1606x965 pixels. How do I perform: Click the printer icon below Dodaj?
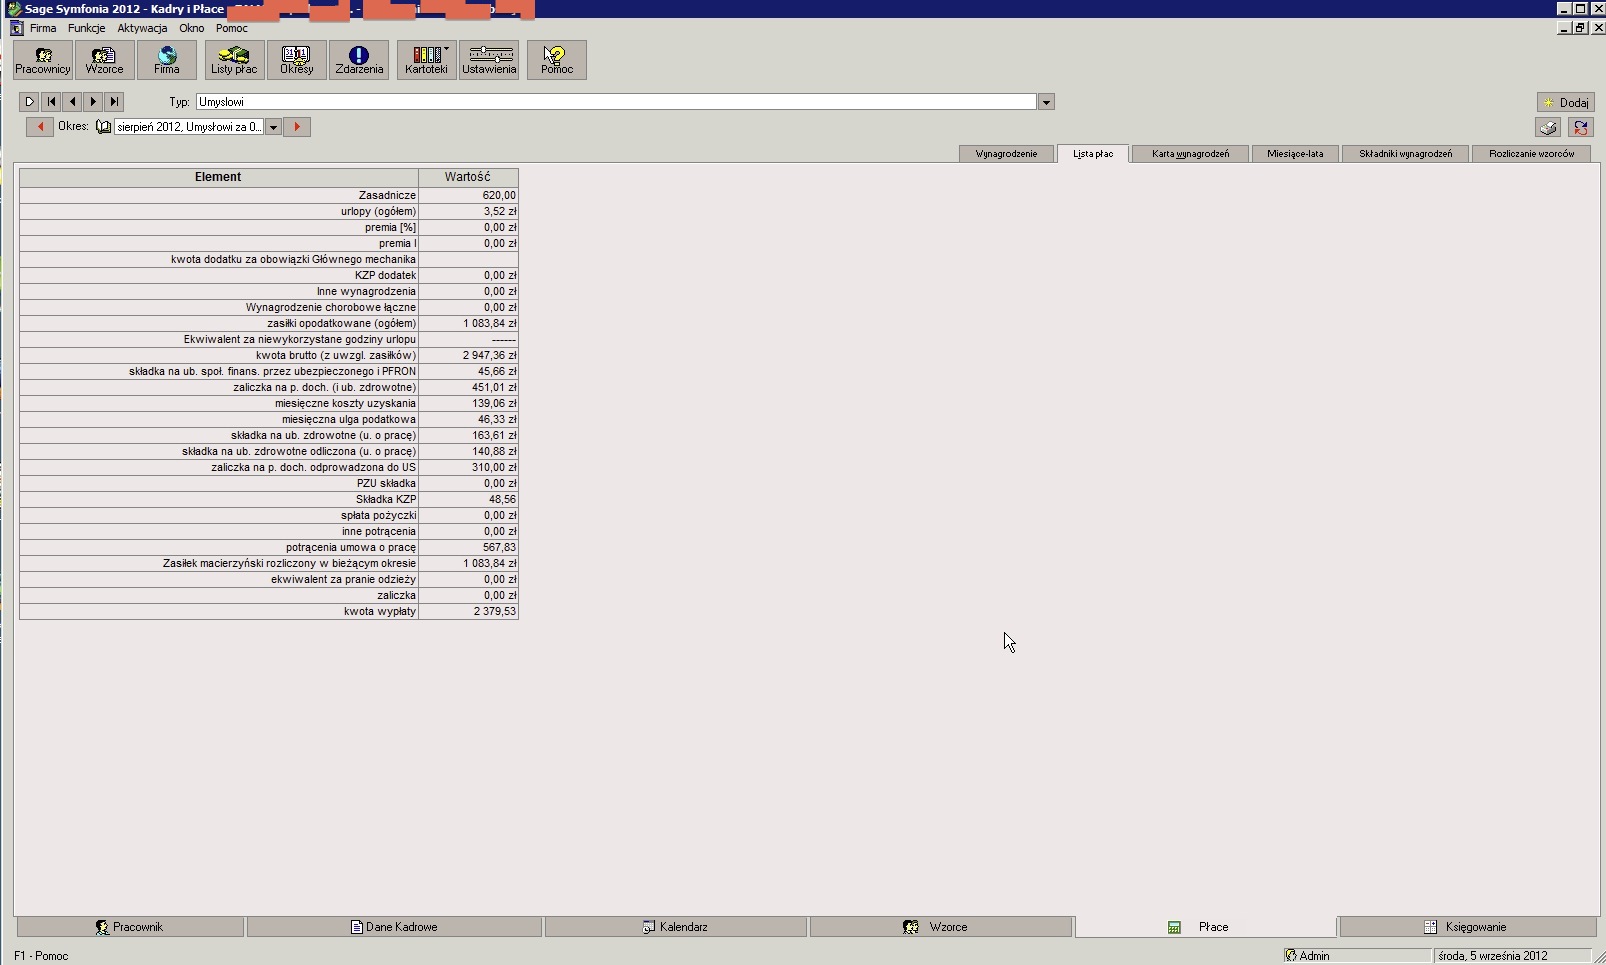pyautogui.click(x=1548, y=127)
